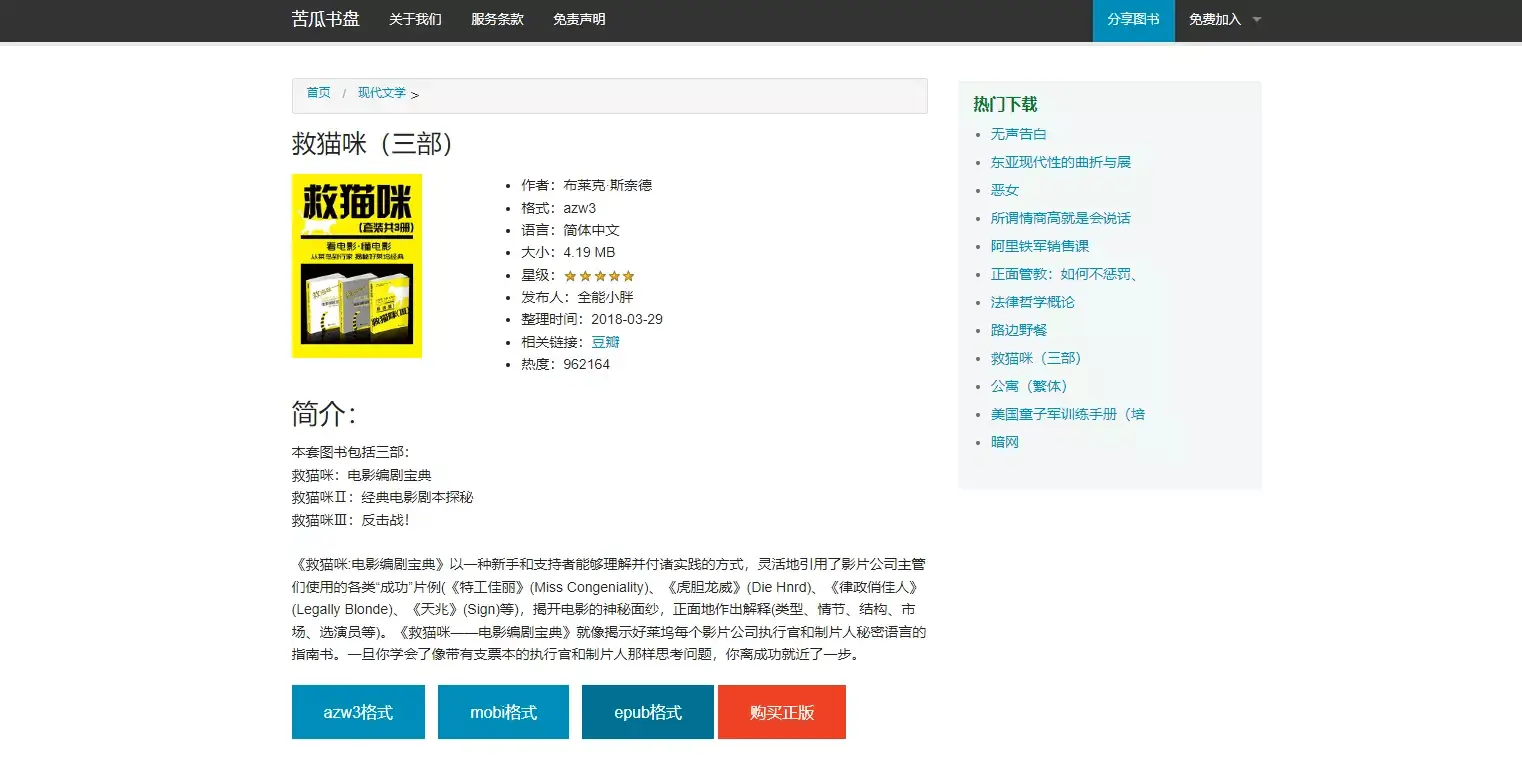Download the mobi格式 version
1522x768 pixels.
point(502,711)
